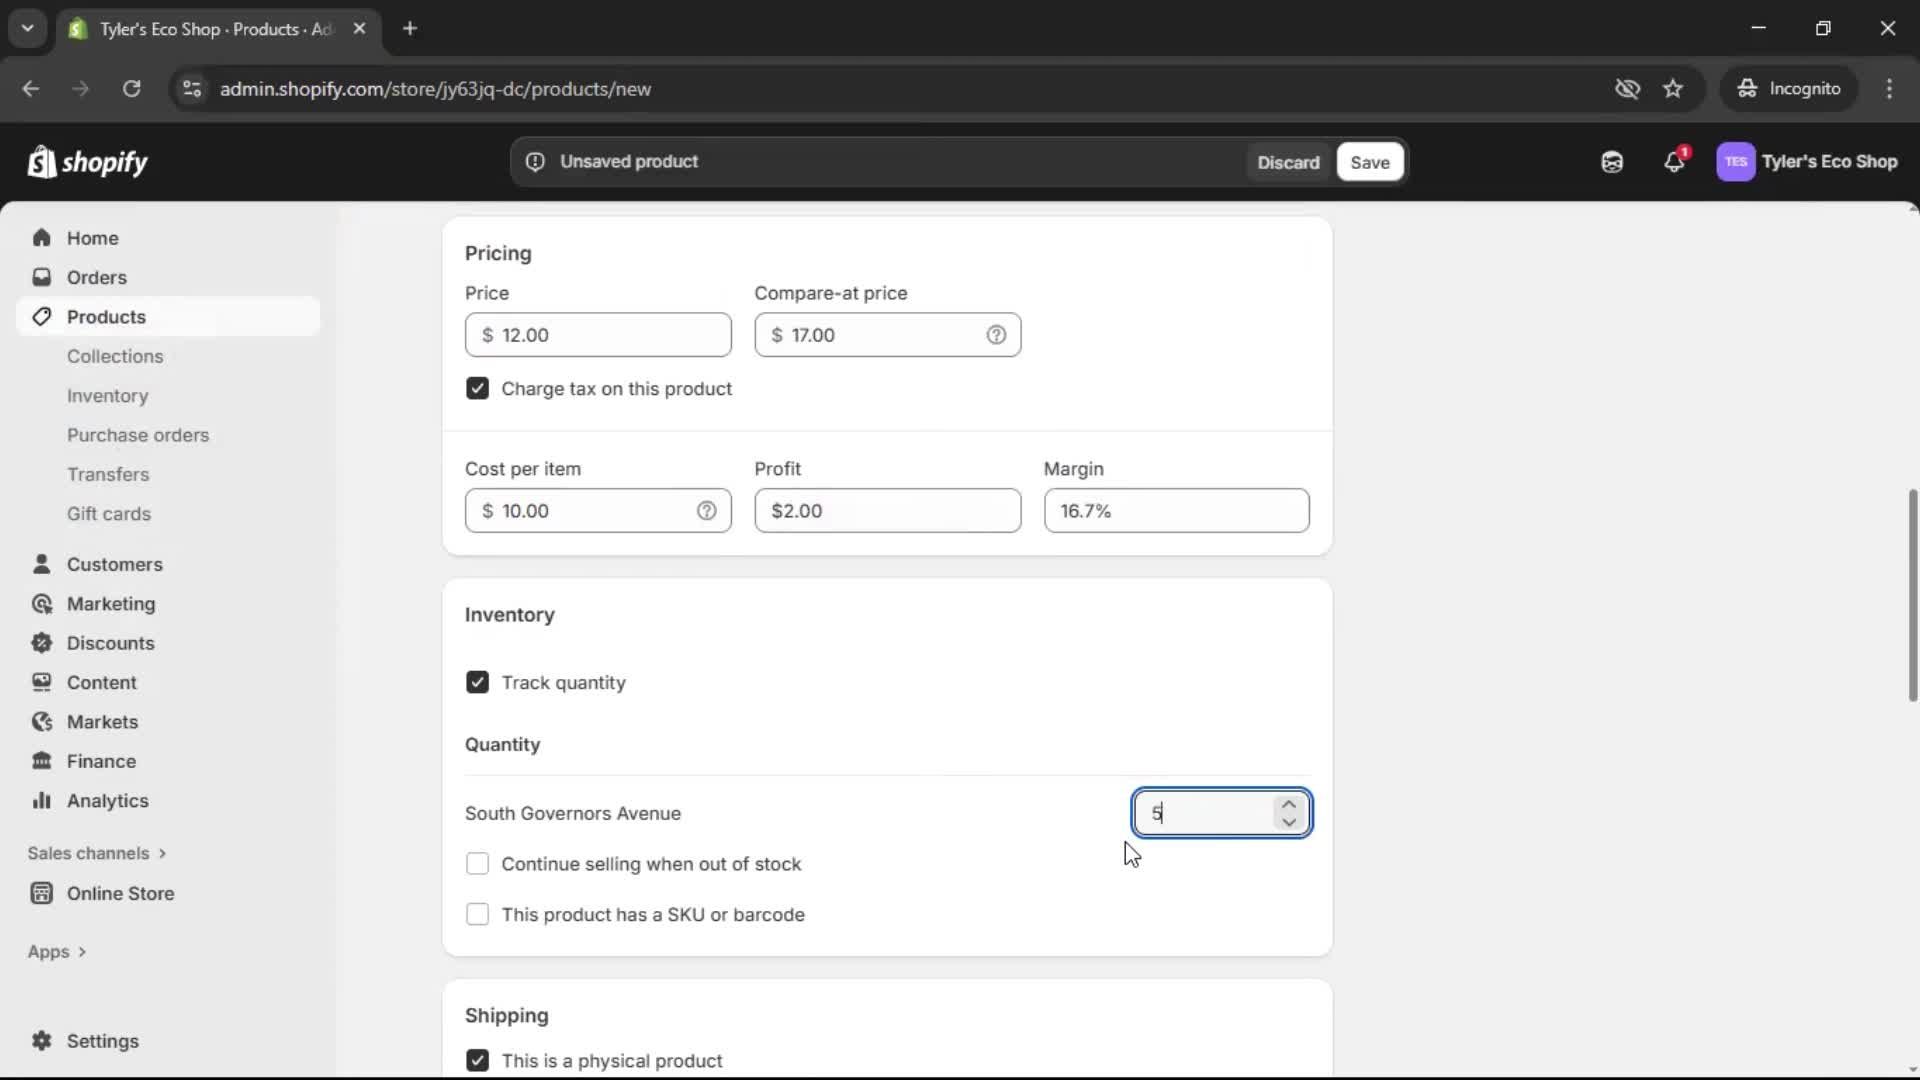Viewport: 1920px width, 1080px height.
Task: Navigate to Orders from the sidebar
Action: pos(97,277)
